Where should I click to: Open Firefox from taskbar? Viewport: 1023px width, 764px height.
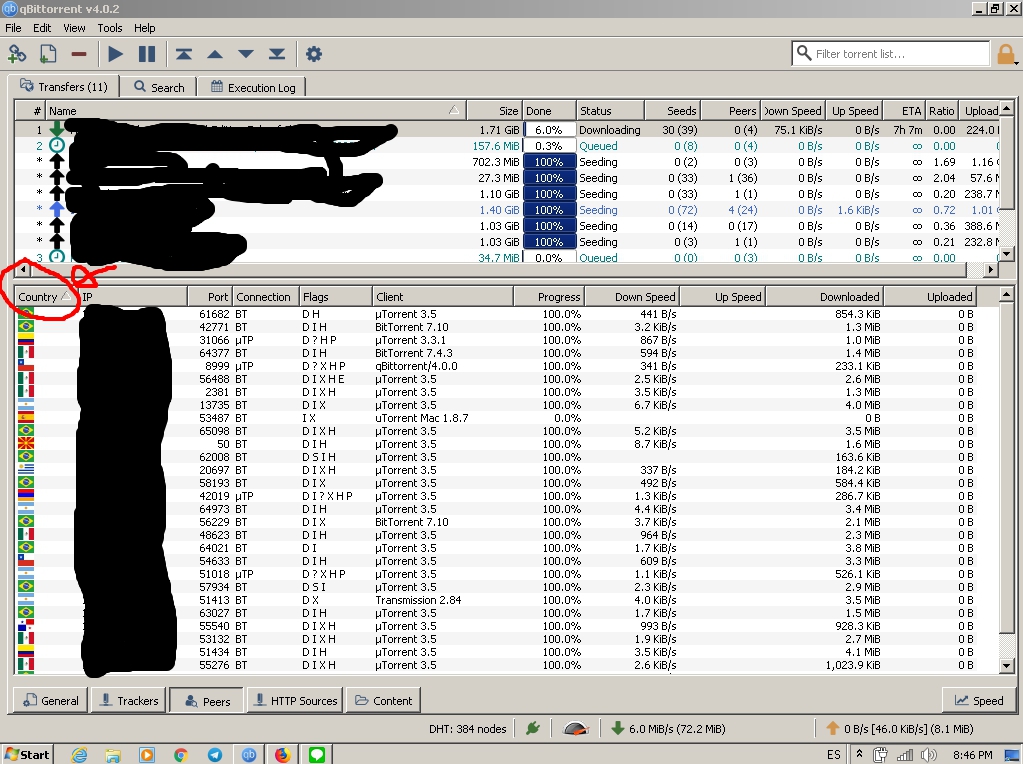pos(282,754)
